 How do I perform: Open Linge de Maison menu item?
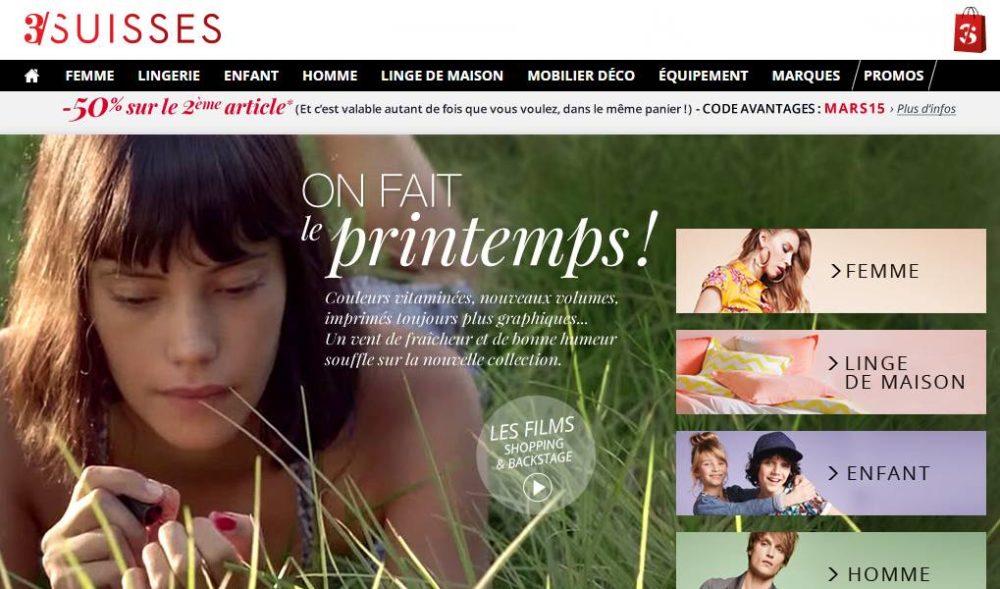coord(442,76)
